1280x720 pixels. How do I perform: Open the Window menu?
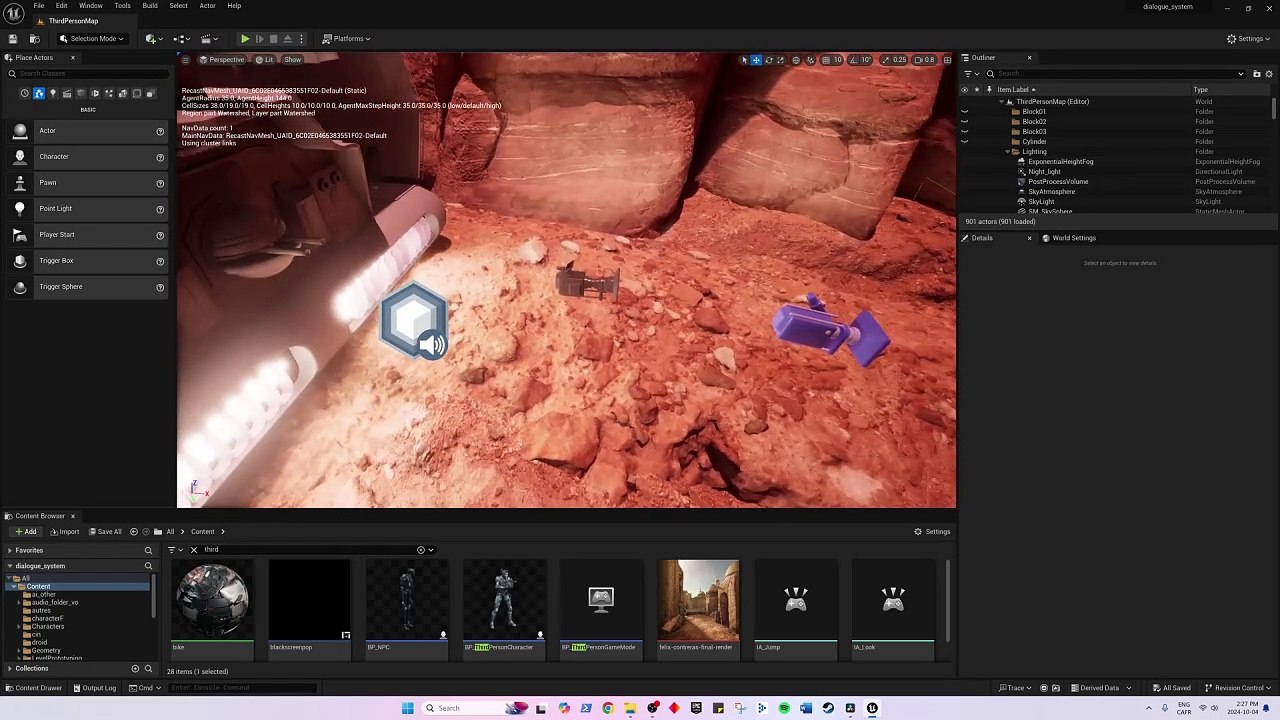(91, 6)
